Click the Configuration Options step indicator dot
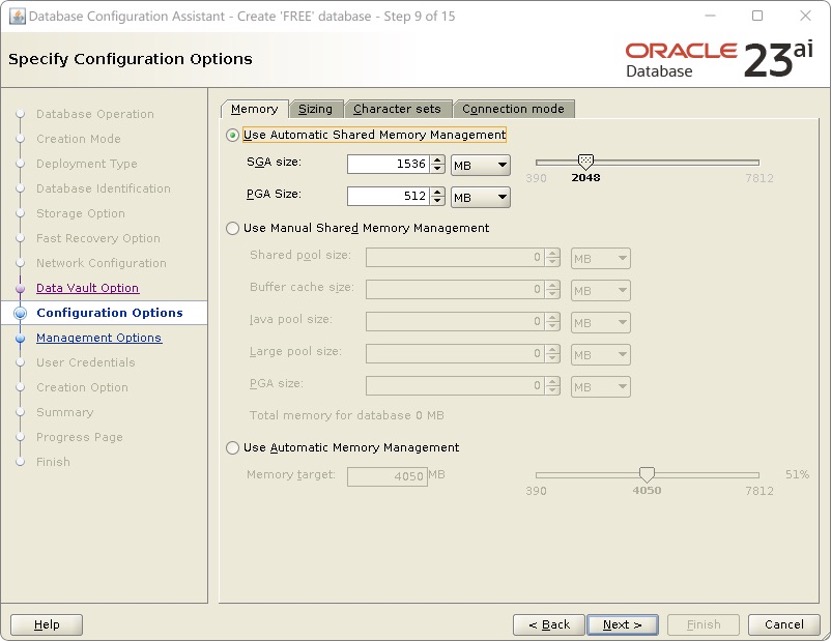Image resolution: width=832 pixels, height=642 pixels. (22, 313)
